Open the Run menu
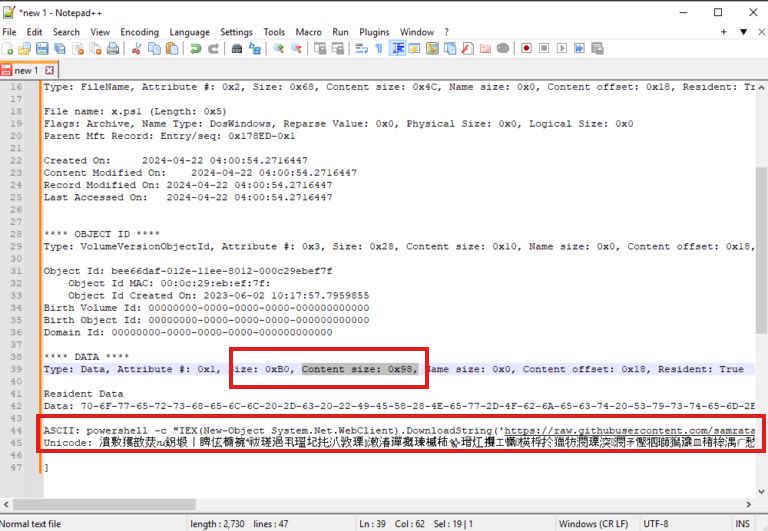Screen dimensions: 768x531 (340, 32)
